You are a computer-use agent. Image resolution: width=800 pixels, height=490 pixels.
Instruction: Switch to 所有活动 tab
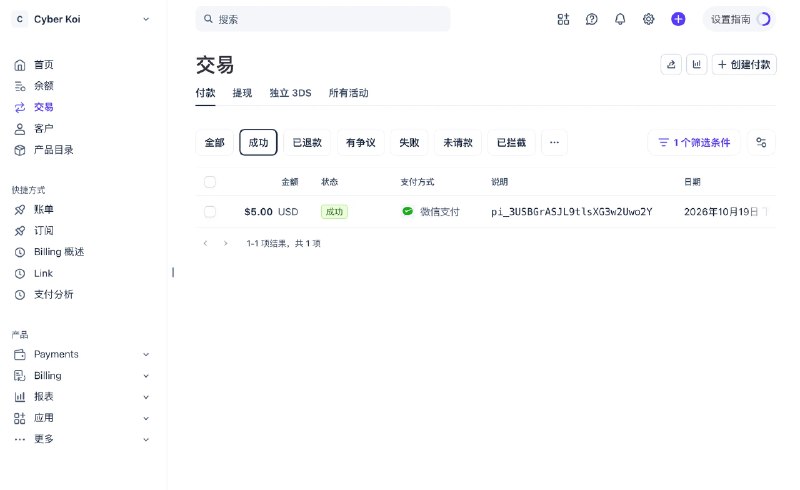[348, 93]
